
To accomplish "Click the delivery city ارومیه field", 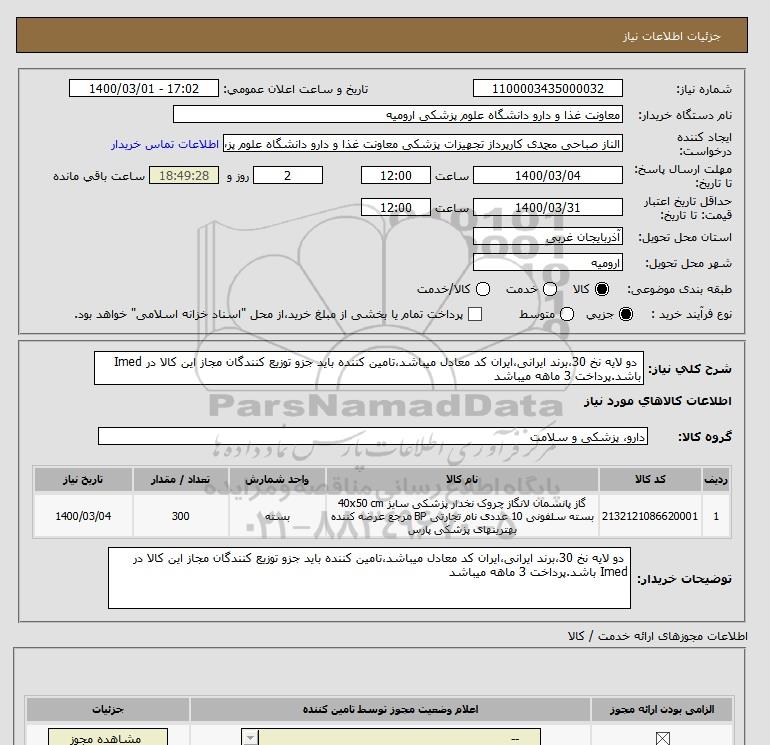I will coord(548,263).
